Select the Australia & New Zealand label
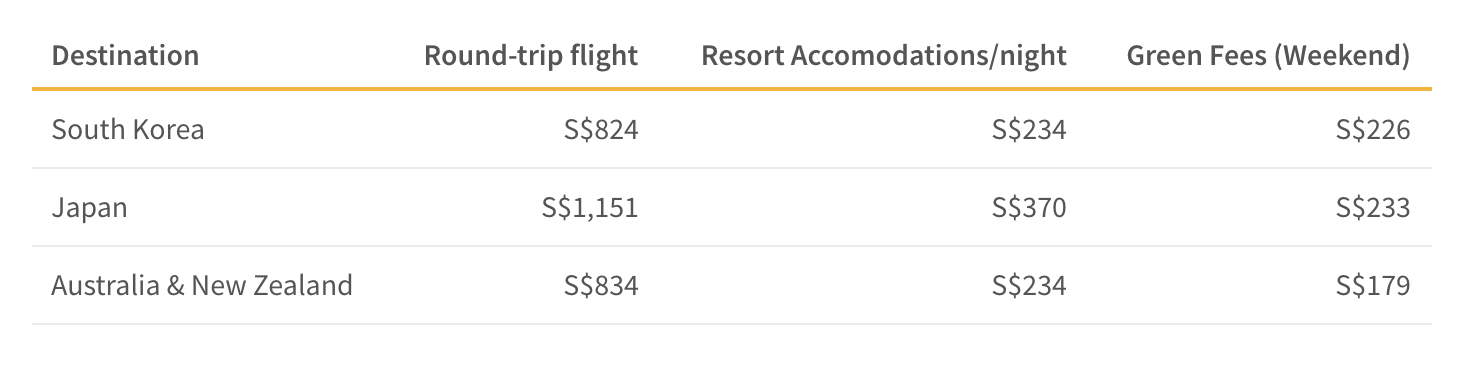Image resolution: width=1480 pixels, height=392 pixels. (202, 285)
